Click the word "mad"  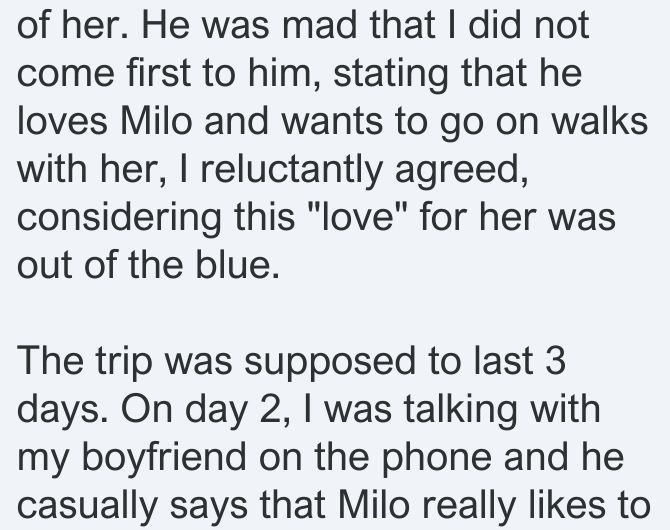click(320, 24)
